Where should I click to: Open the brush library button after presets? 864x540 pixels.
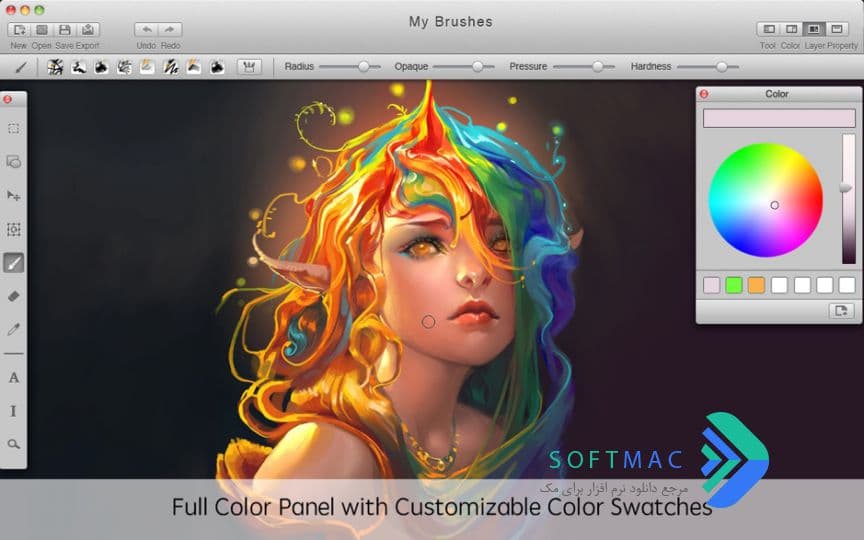pos(249,67)
